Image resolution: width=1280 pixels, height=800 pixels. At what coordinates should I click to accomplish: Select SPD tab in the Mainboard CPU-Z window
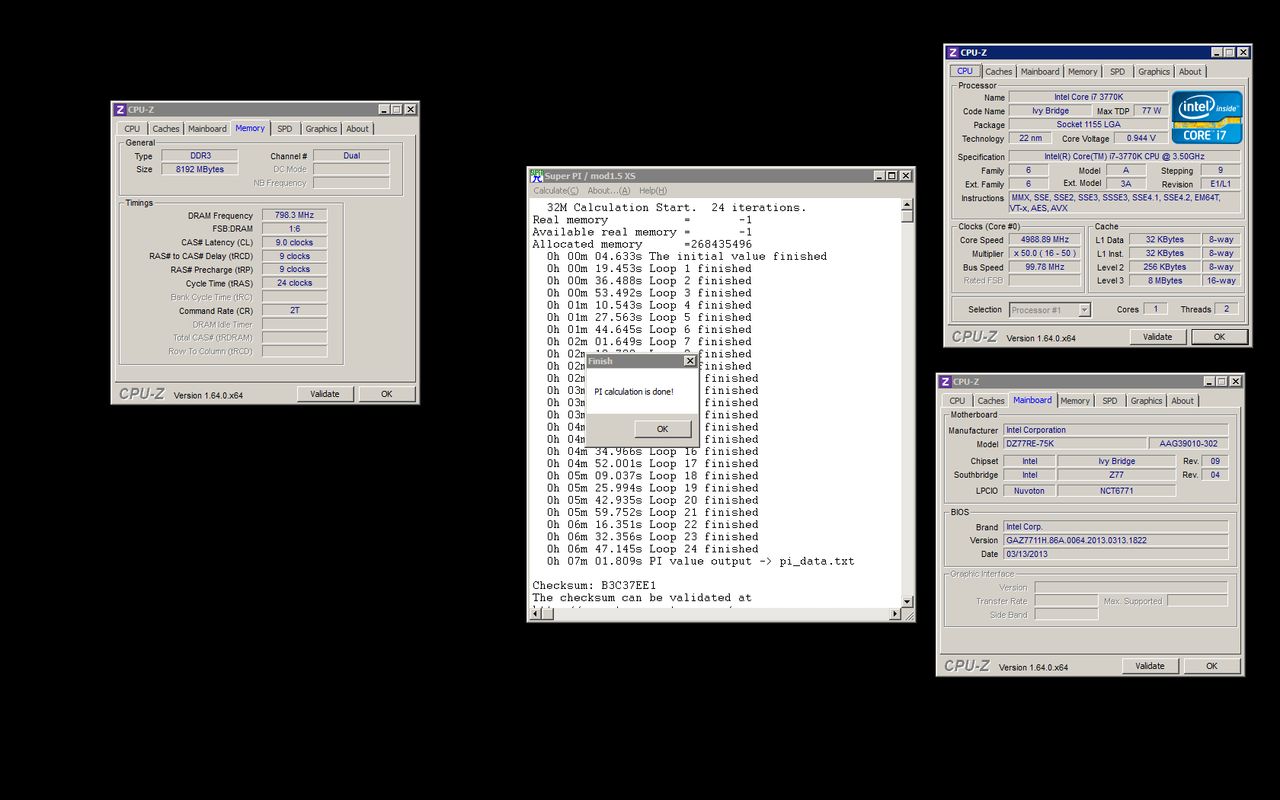[x=1110, y=400]
